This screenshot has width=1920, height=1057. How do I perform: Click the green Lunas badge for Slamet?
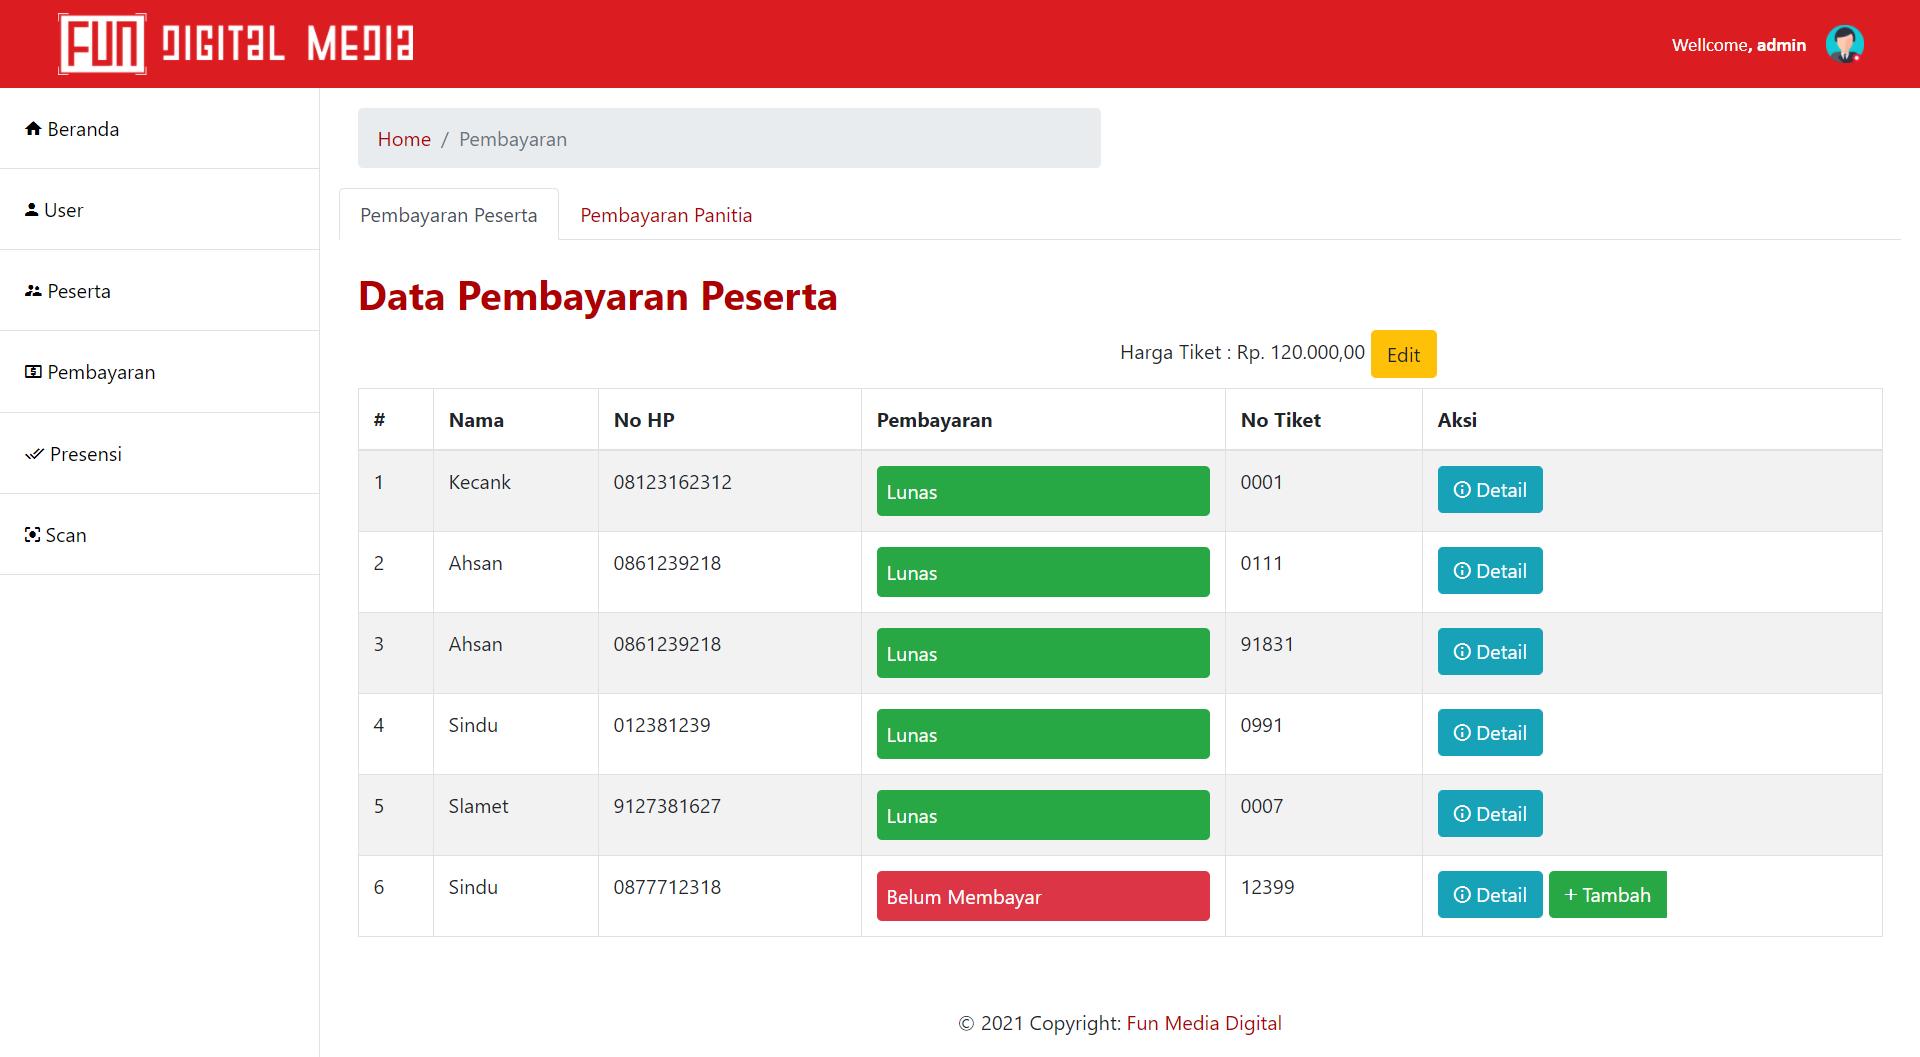coord(1042,815)
